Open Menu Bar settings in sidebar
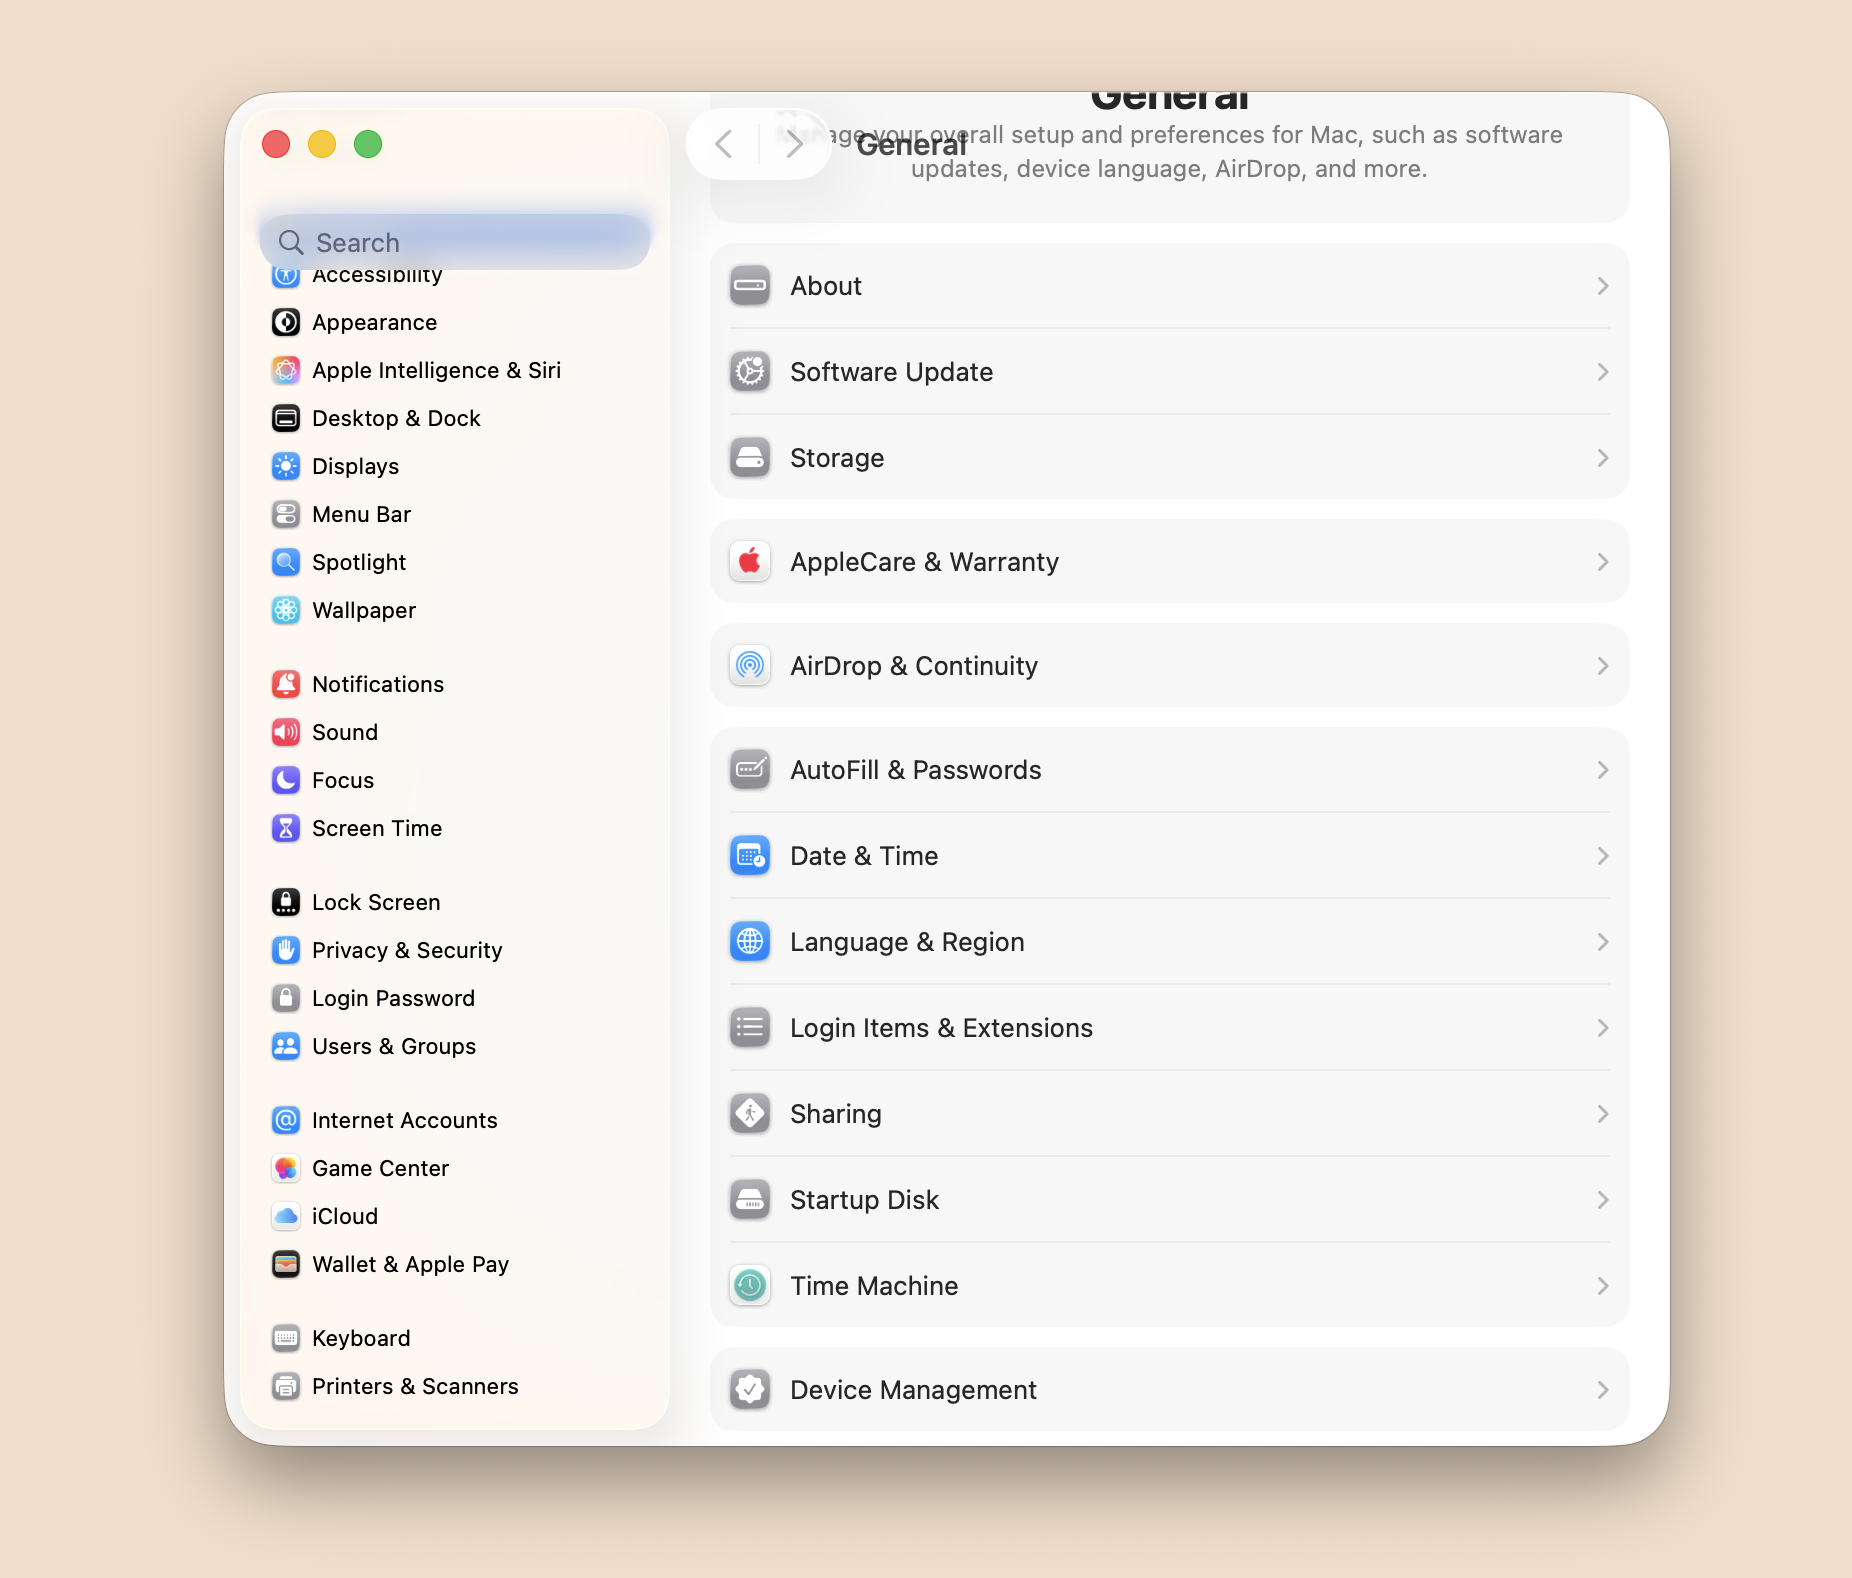This screenshot has height=1578, width=1852. pos(455,514)
